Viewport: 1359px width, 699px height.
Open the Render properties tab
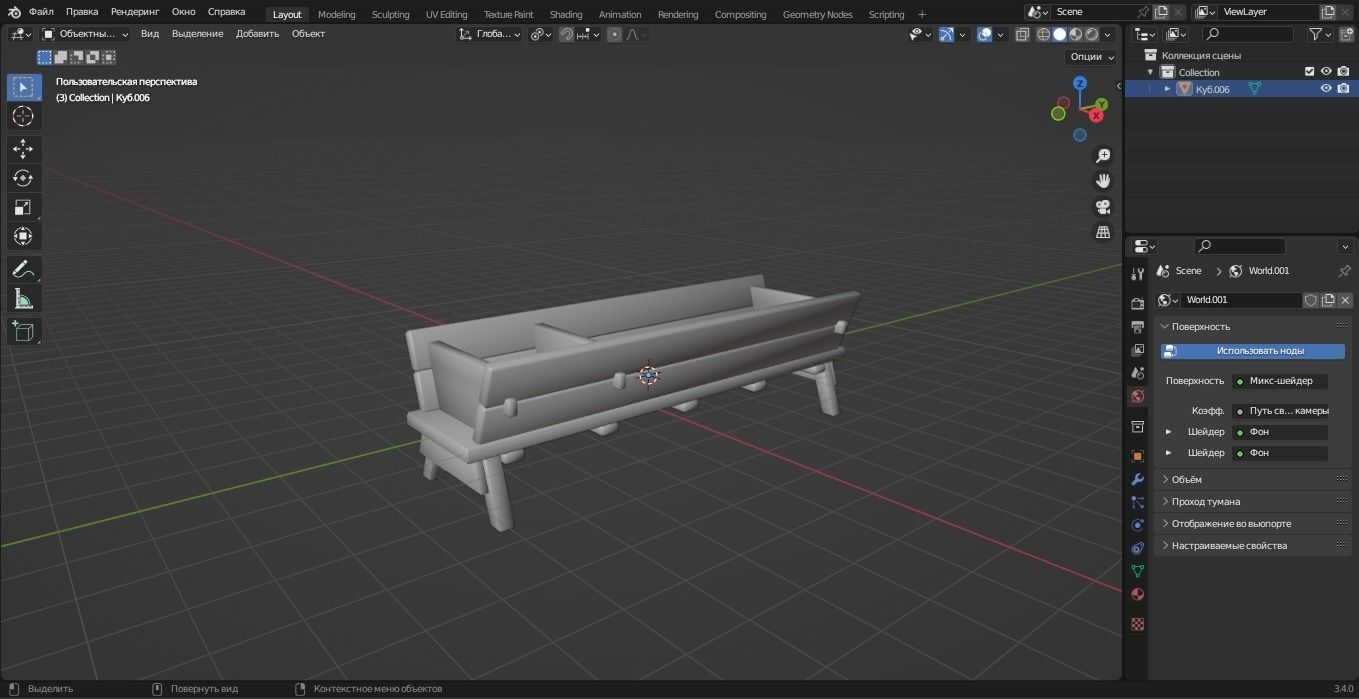[x=1137, y=303]
